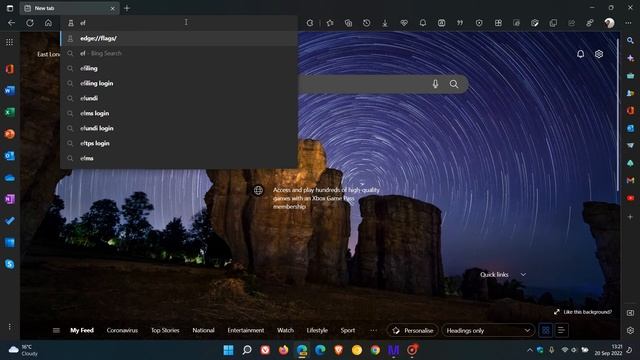Launch Excel from the left sidebar
The height and width of the screenshot is (360, 640).
(10, 112)
